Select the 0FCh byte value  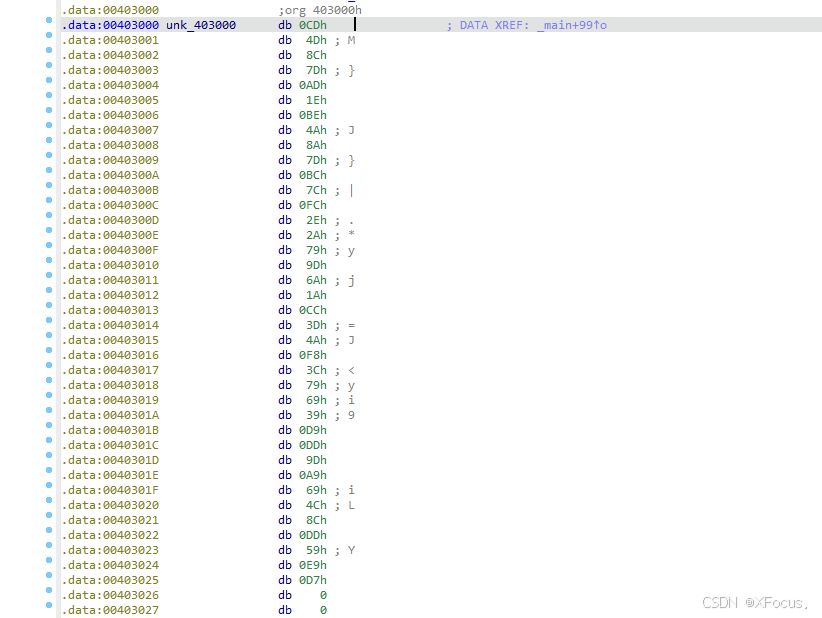point(313,205)
